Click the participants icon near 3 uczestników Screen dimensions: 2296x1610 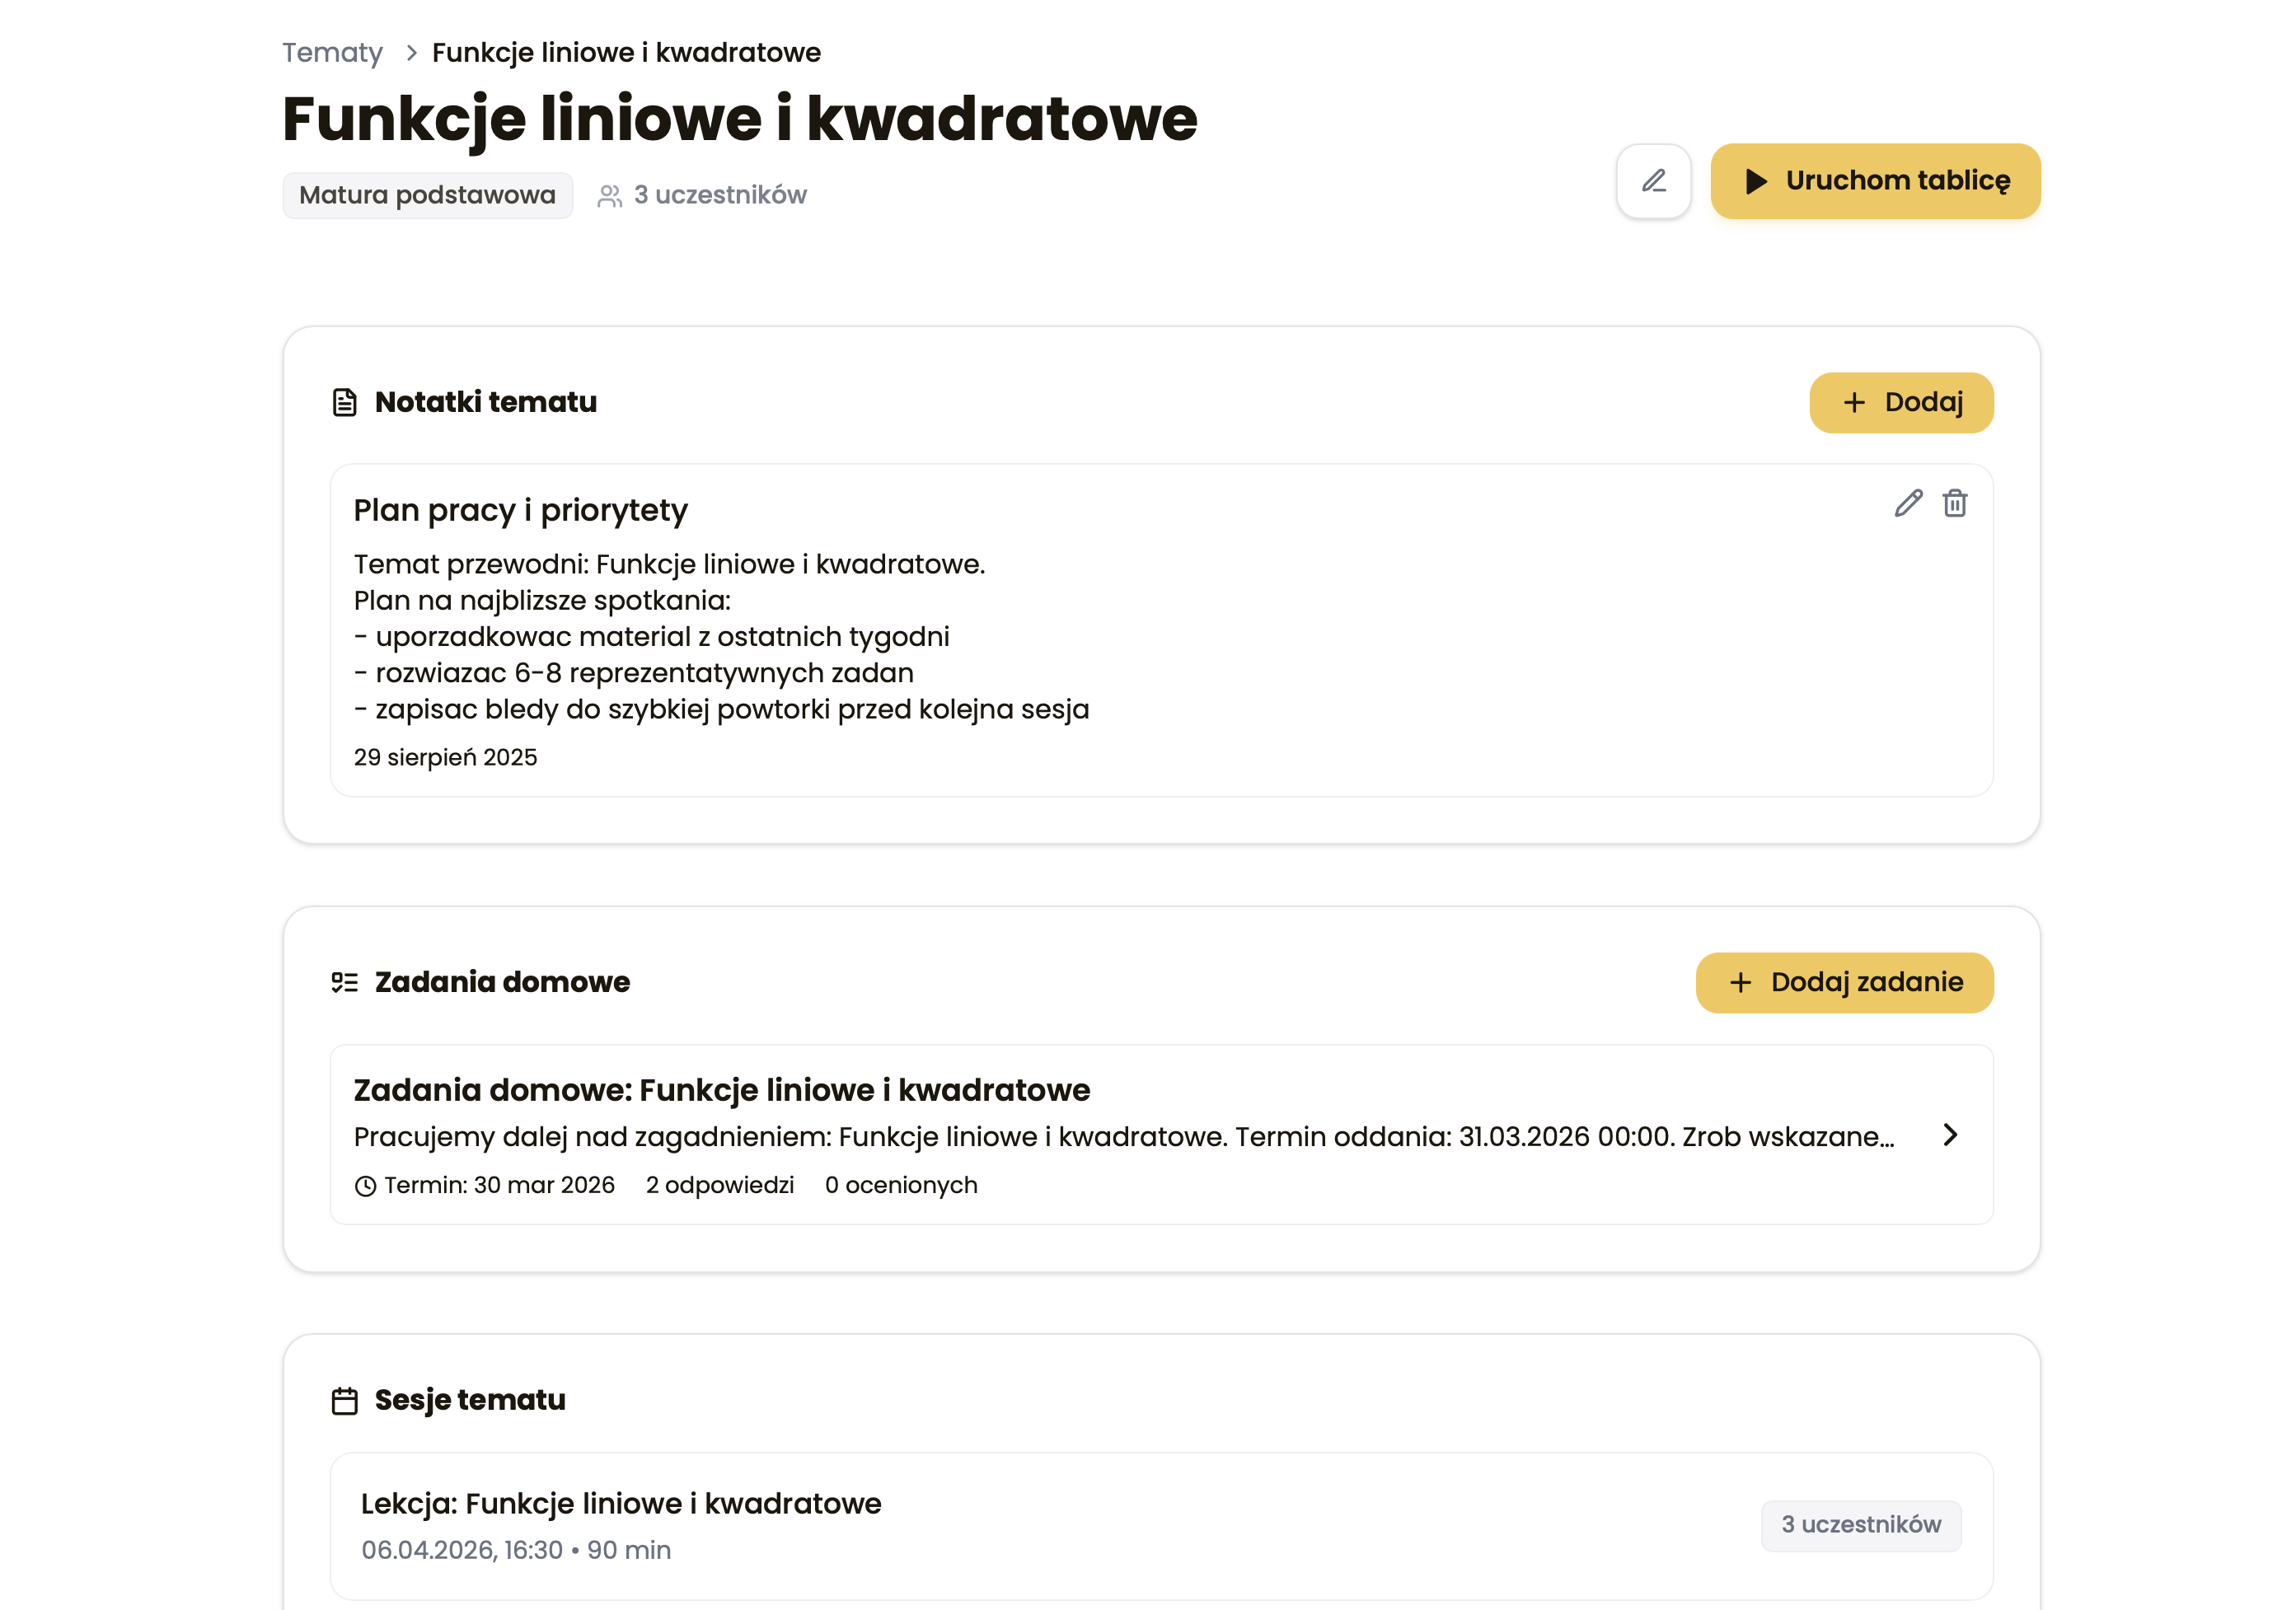pyautogui.click(x=611, y=195)
